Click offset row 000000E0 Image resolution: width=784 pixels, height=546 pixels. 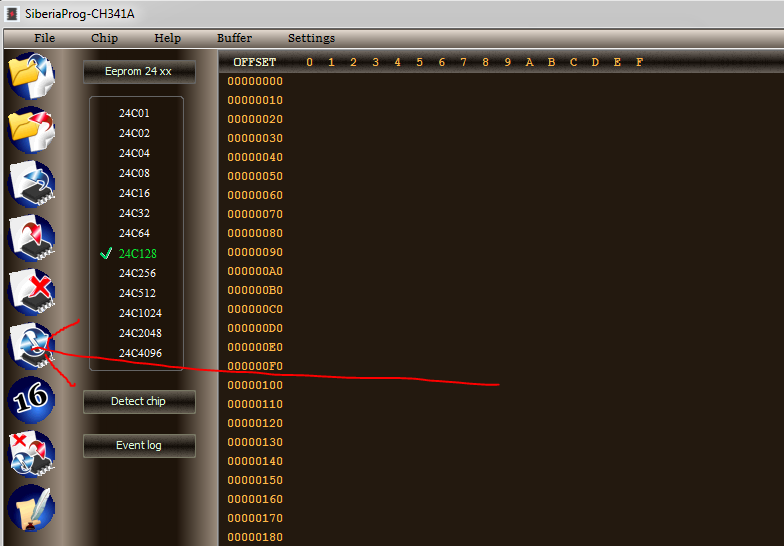[255, 347]
